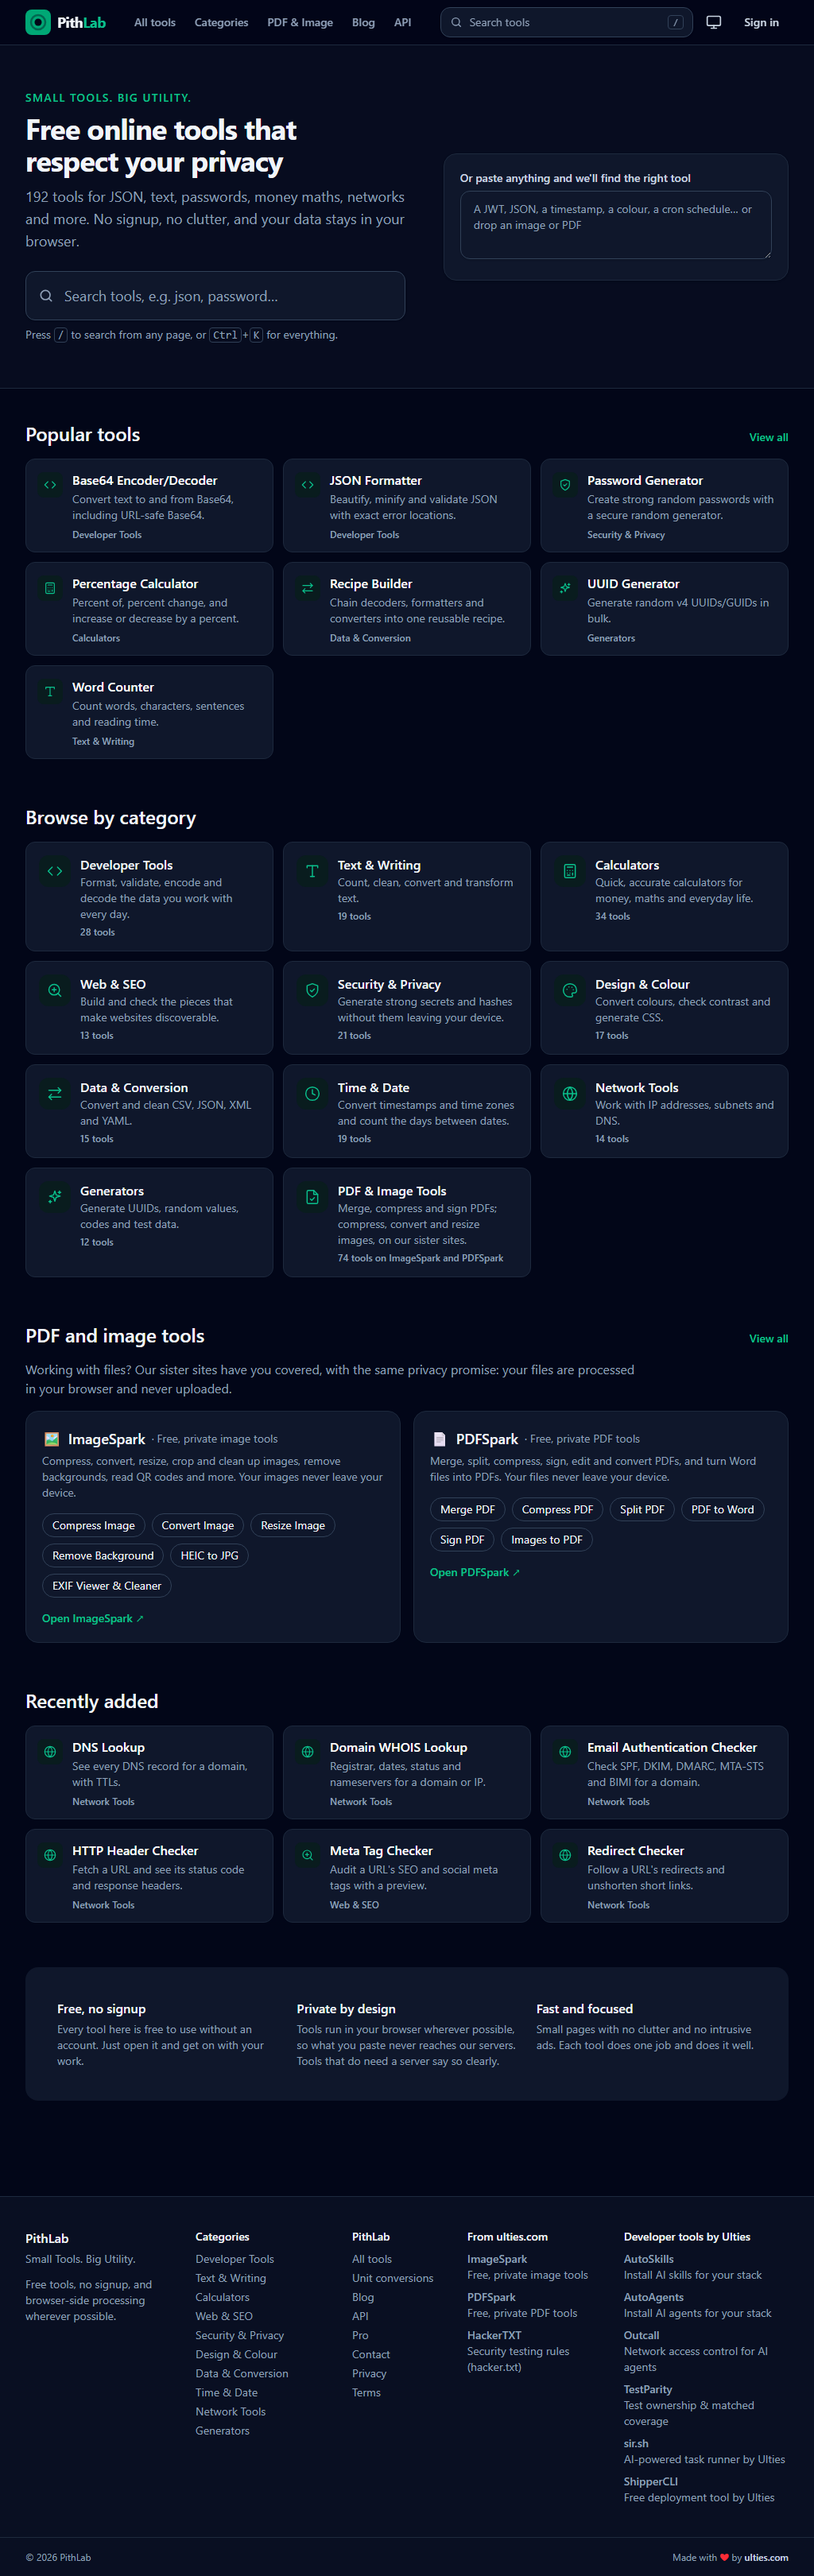Click the HEIC to JPG chip
Screen dimensions: 814x2576
click(209, 1555)
